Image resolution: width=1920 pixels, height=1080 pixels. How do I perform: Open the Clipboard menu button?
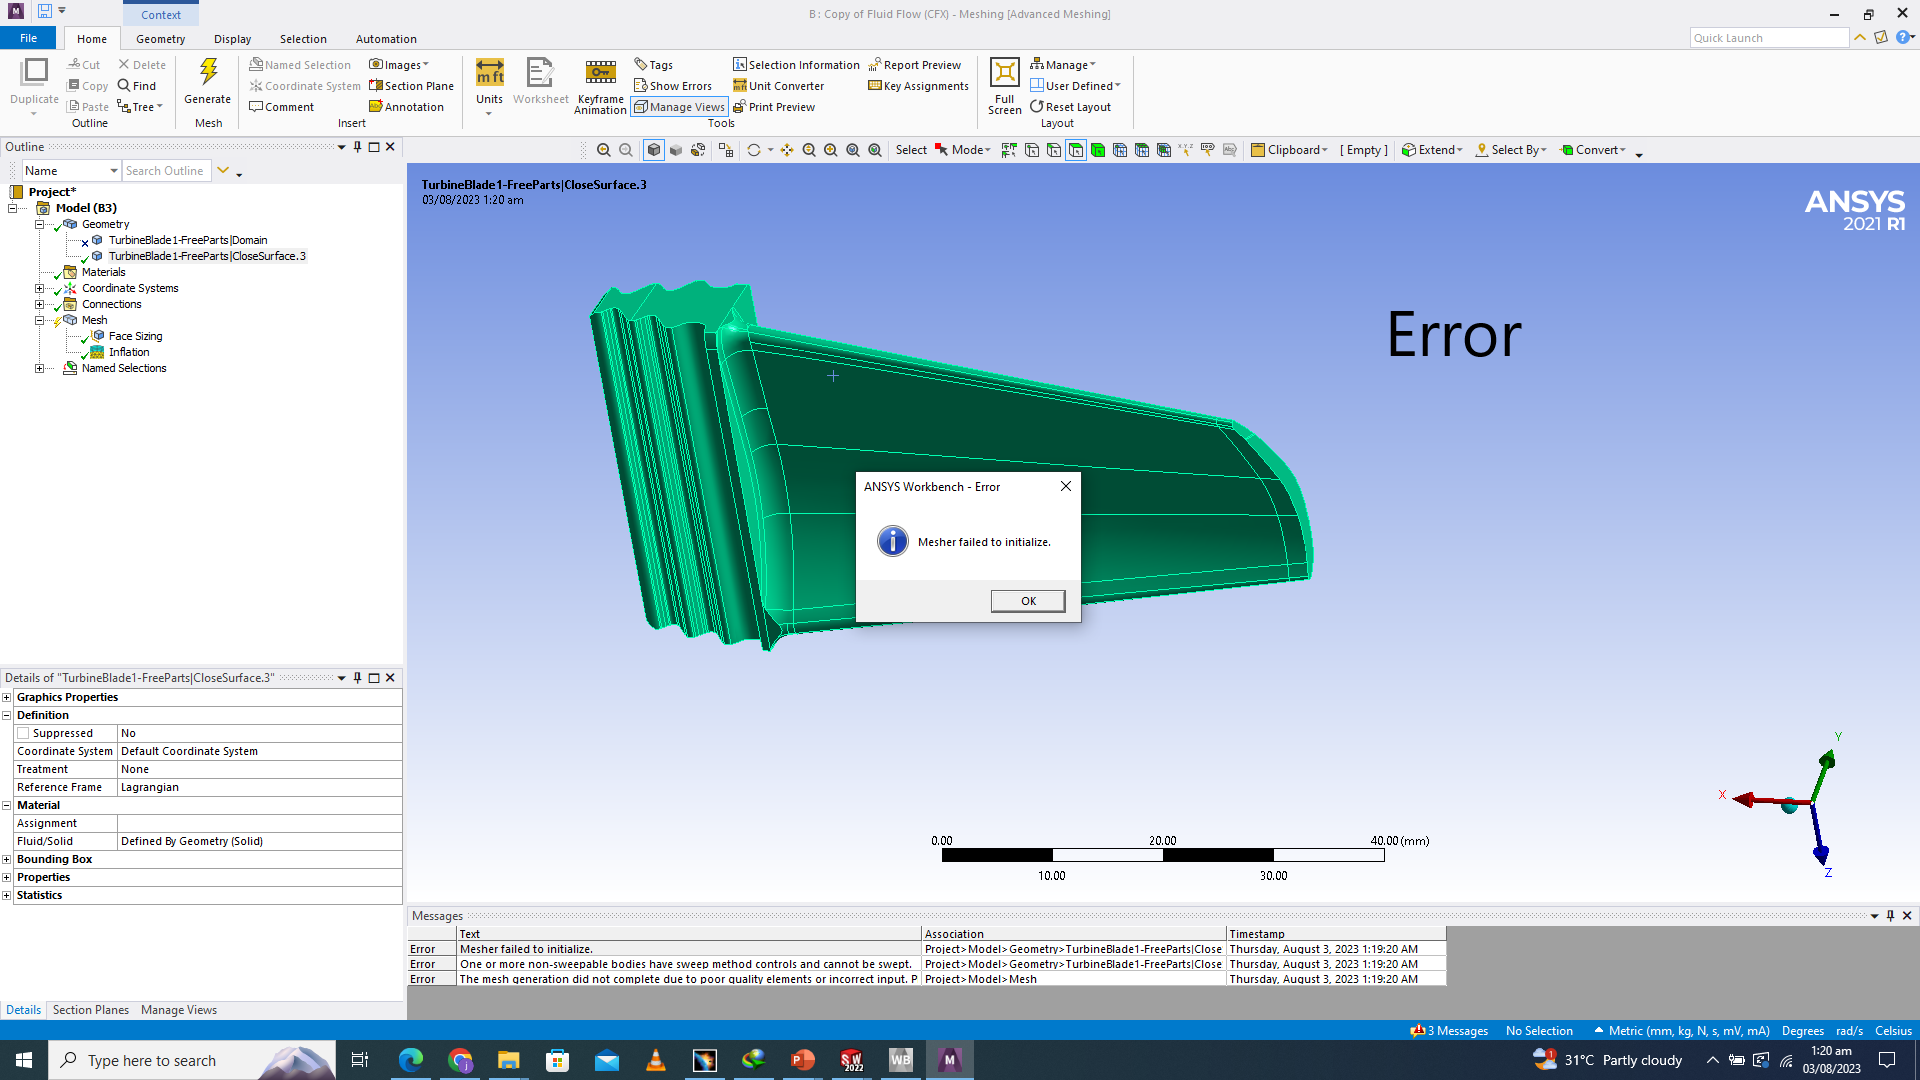coord(1289,150)
